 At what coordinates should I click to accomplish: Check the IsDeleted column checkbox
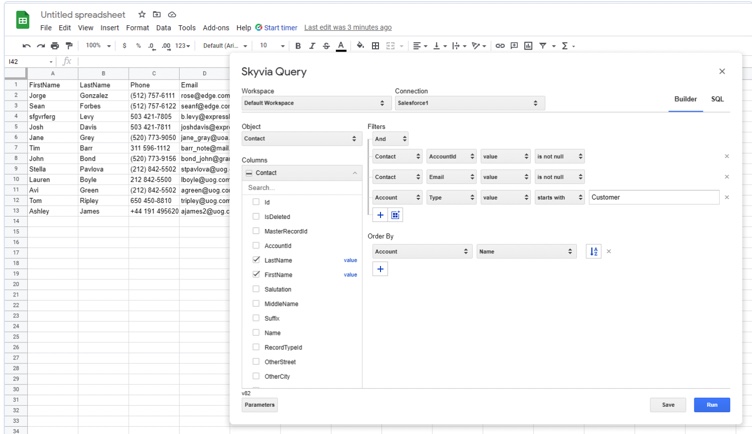pos(256,216)
